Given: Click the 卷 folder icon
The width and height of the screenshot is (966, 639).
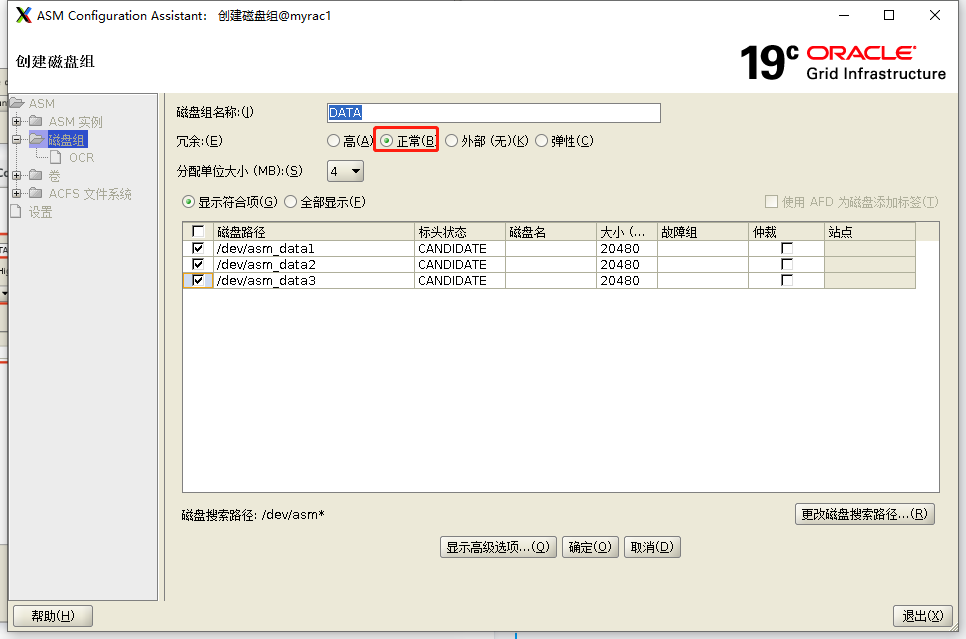Looking at the screenshot, I should coord(35,176).
